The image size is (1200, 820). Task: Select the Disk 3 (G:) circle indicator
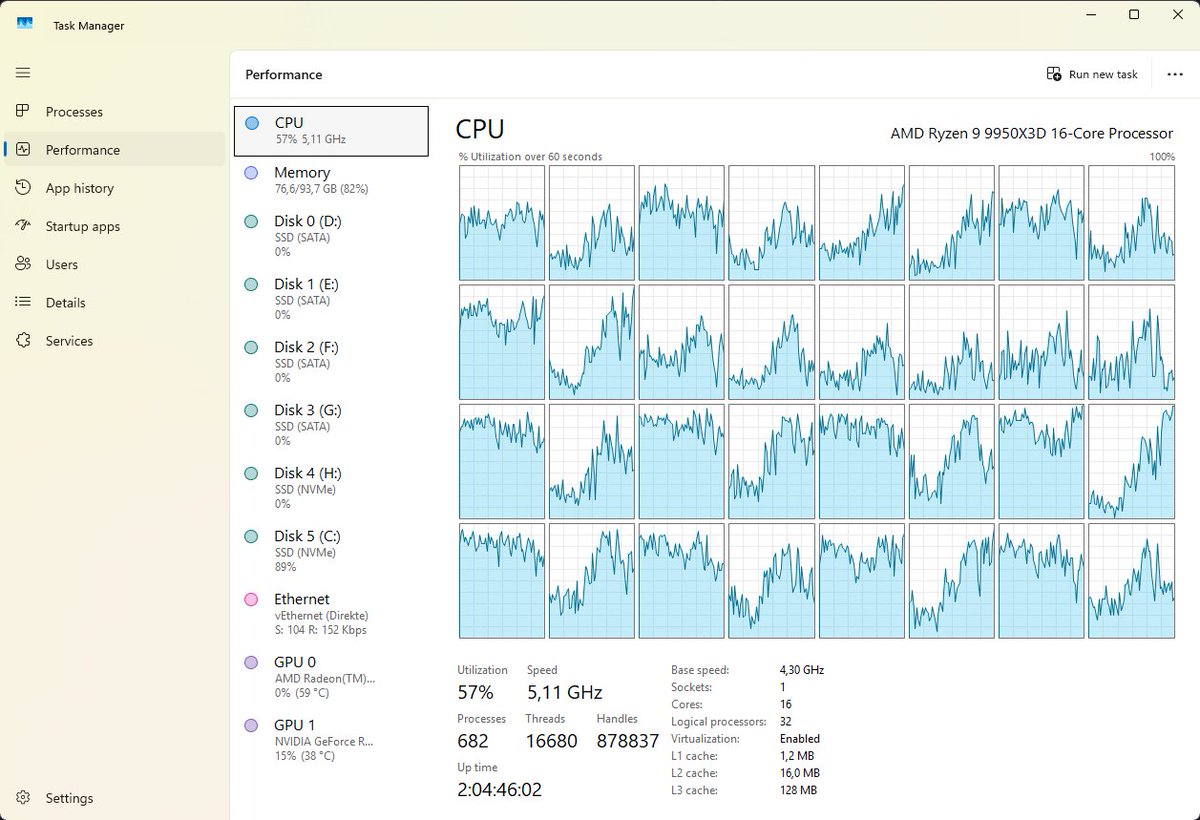click(252, 411)
